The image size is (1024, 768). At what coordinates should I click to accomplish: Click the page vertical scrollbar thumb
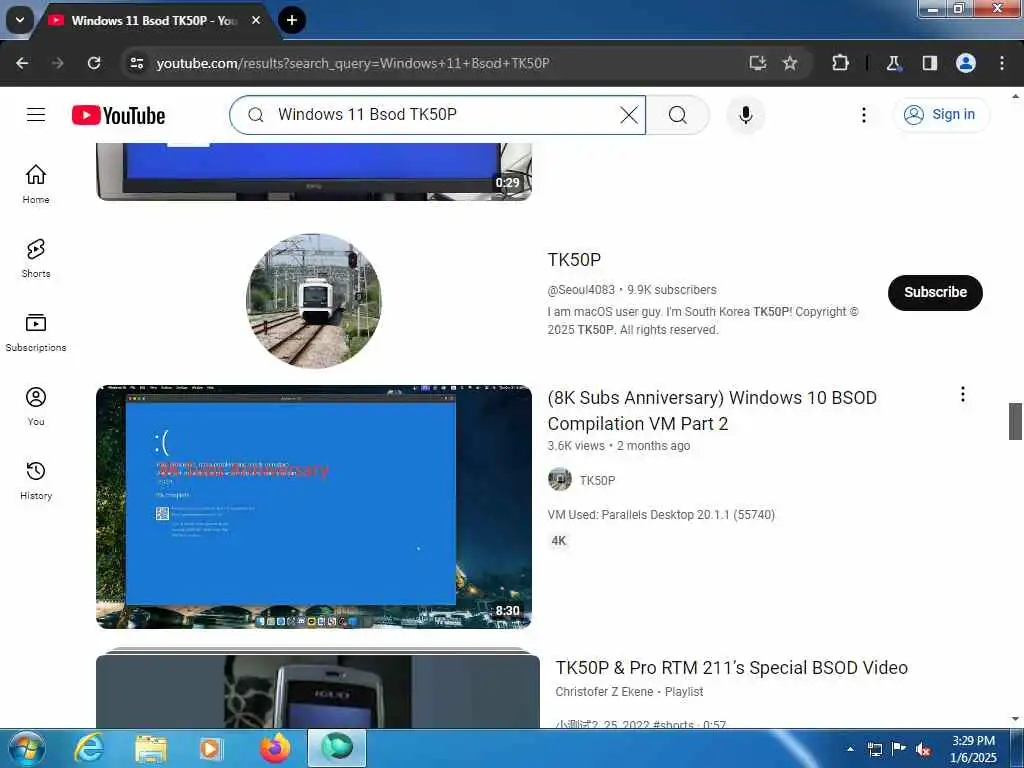tap(1015, 422)
